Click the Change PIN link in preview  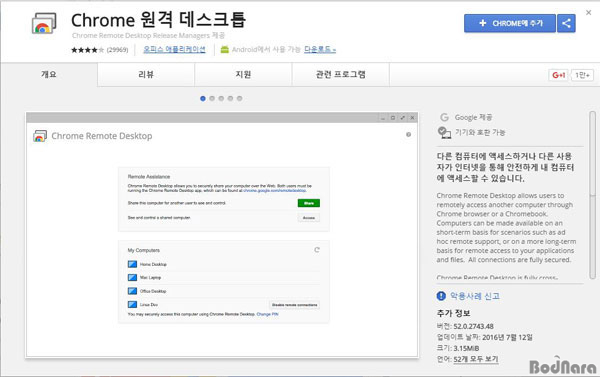click(x=267, y=314)
